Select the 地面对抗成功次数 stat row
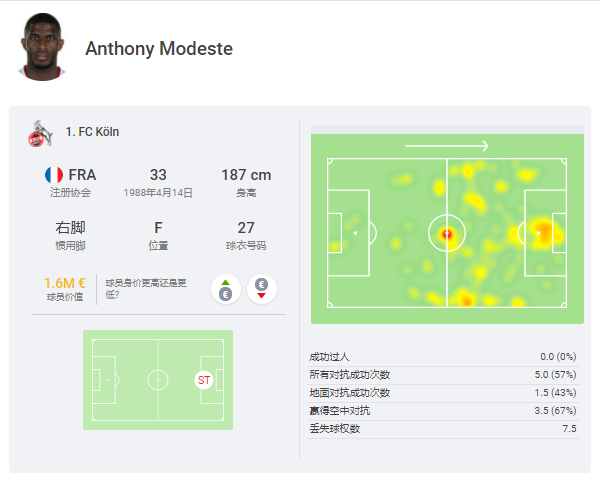600x480 pixels. tap(443, 393)
